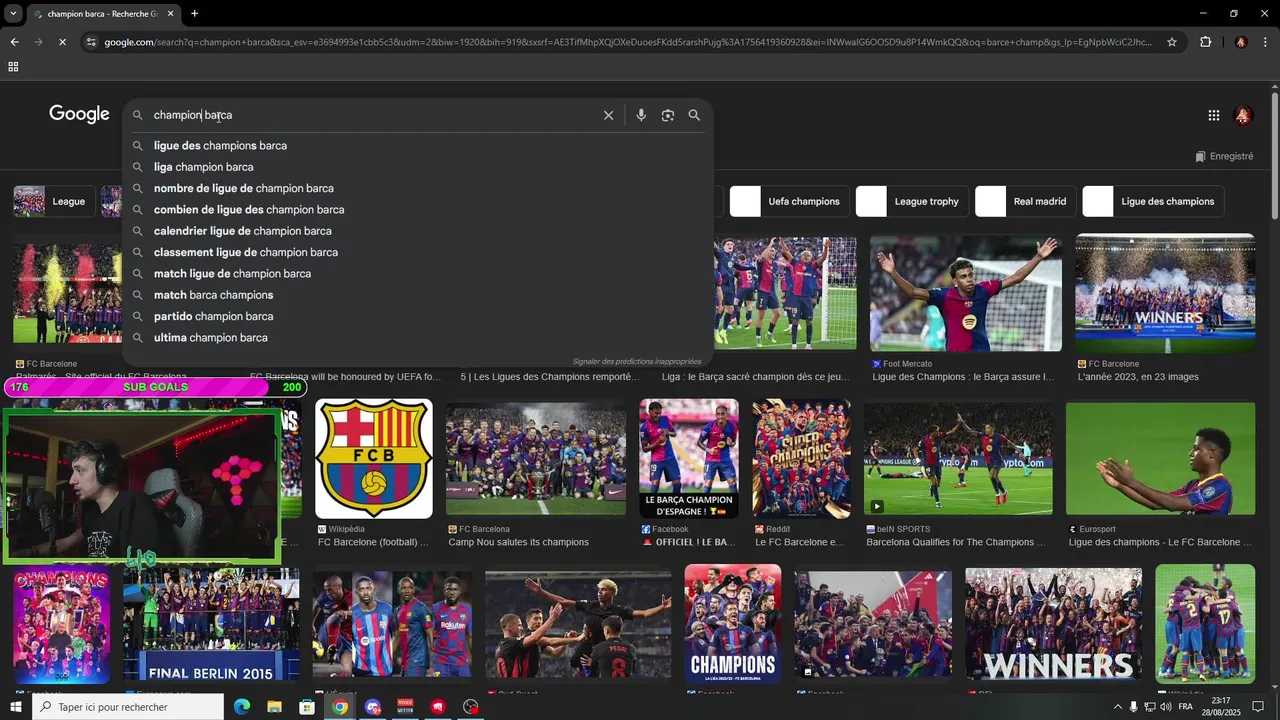This screenshot has height=720, width=1280.
Task: Clear the search box with the X icon
Action: (x=608, y=115)
